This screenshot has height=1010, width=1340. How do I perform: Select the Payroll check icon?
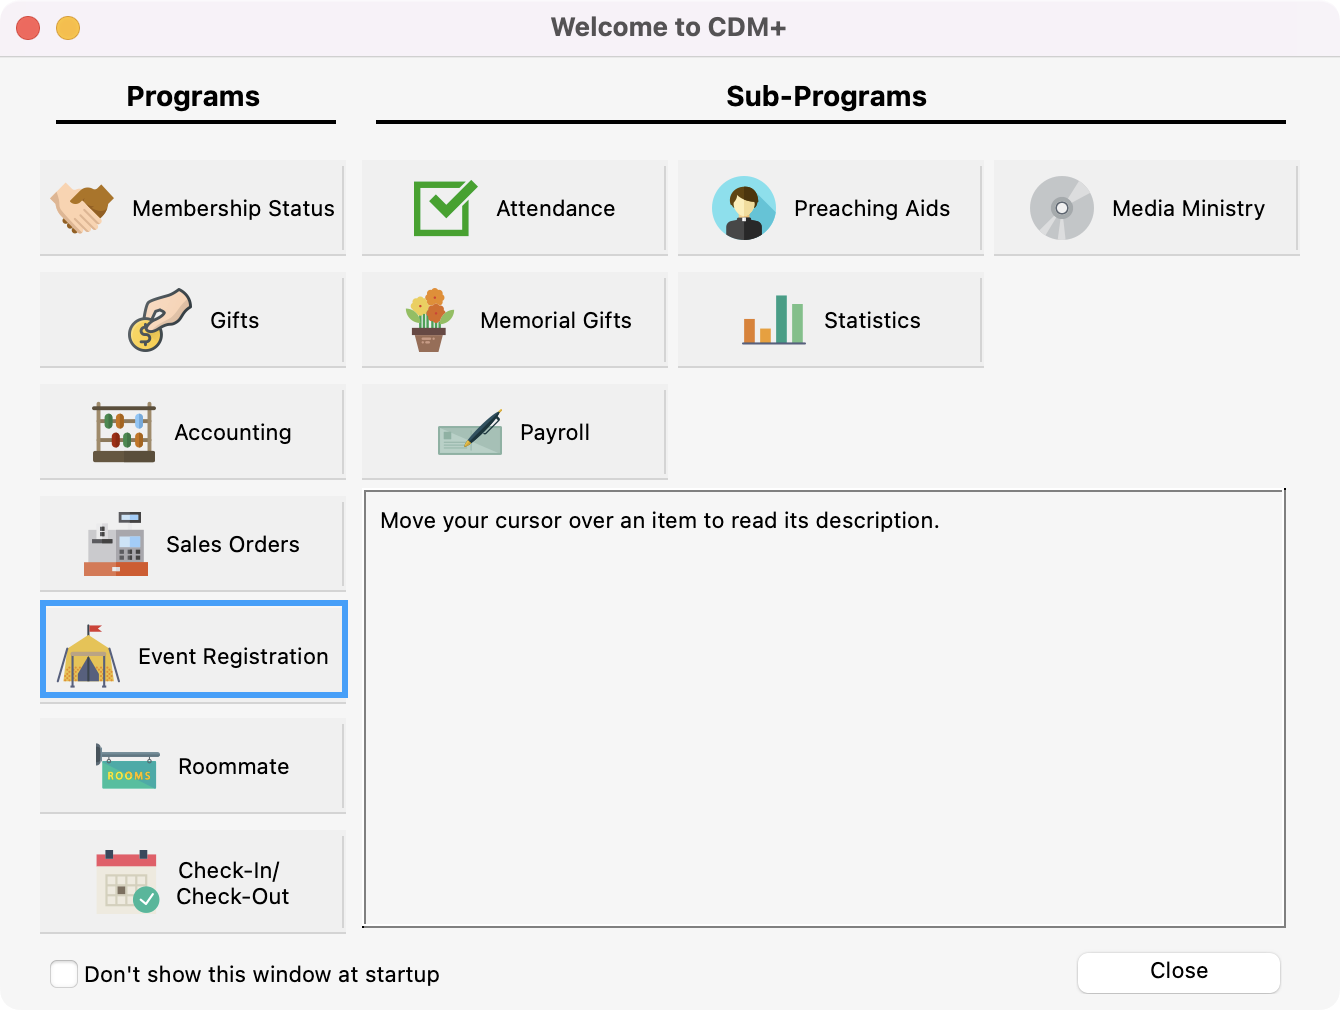[469, 432]
